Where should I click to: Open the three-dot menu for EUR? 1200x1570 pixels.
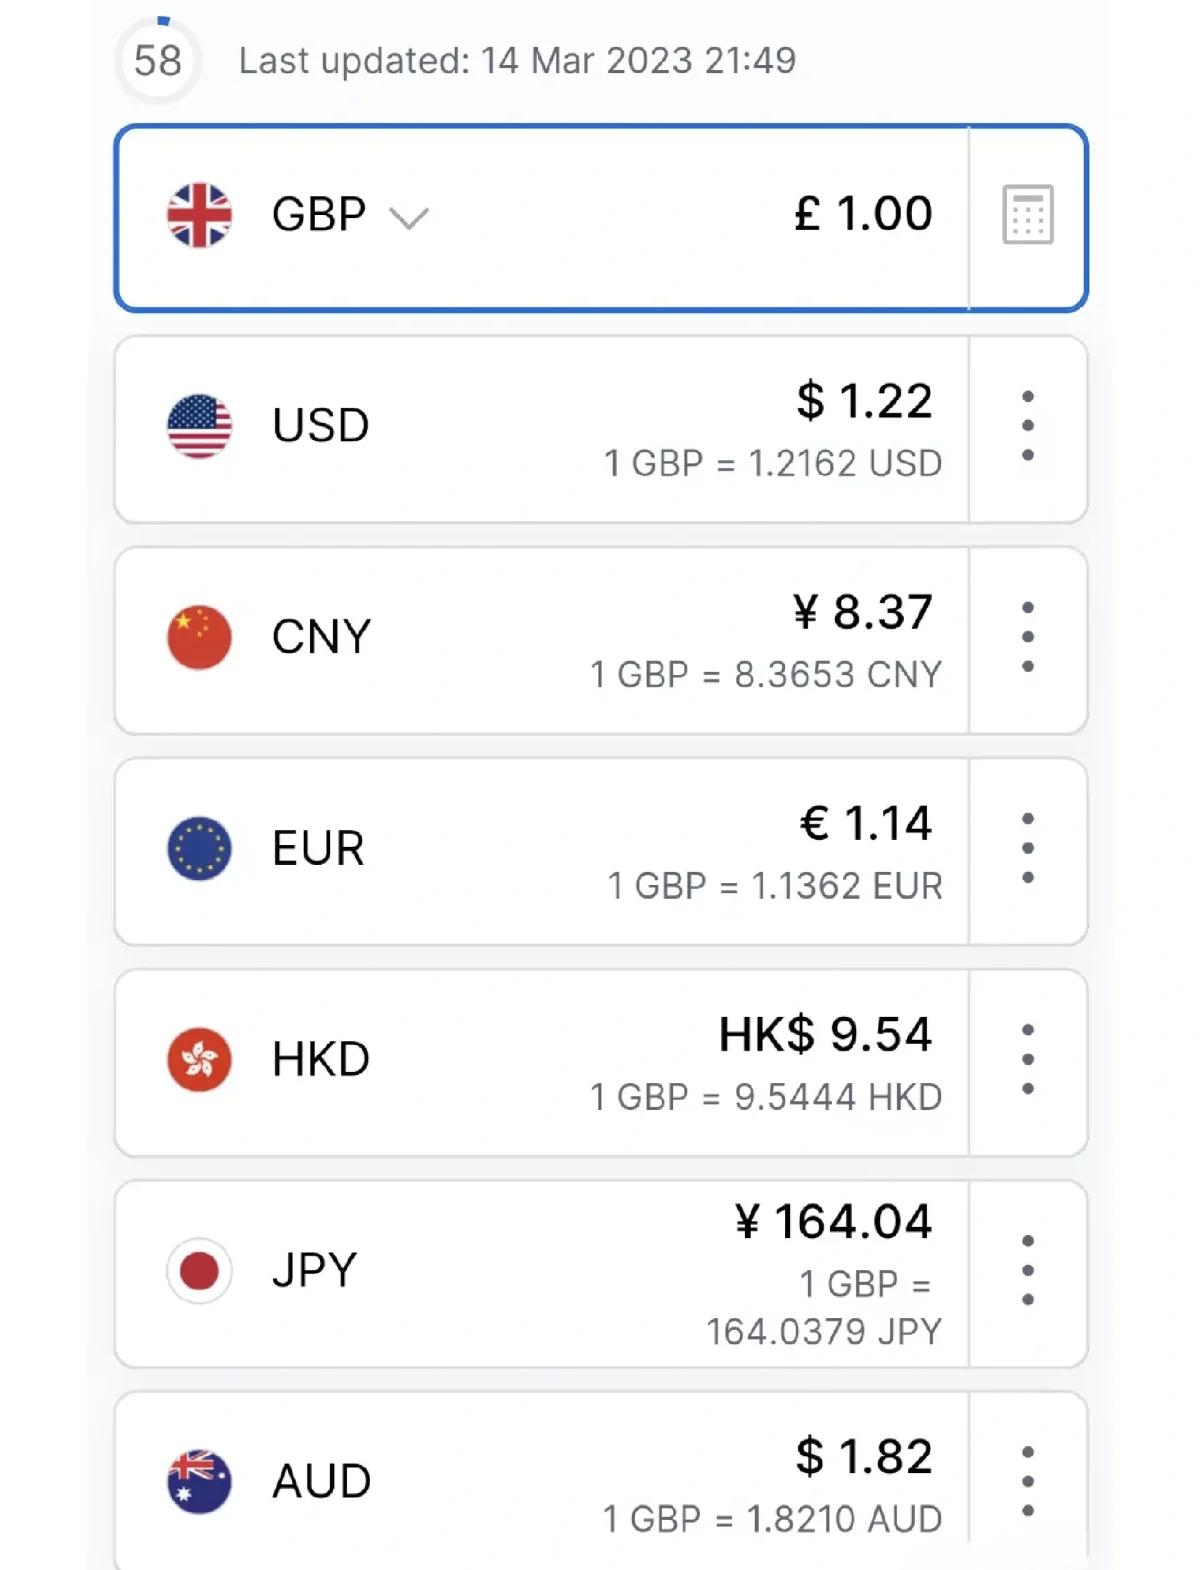pos(1027,848)
